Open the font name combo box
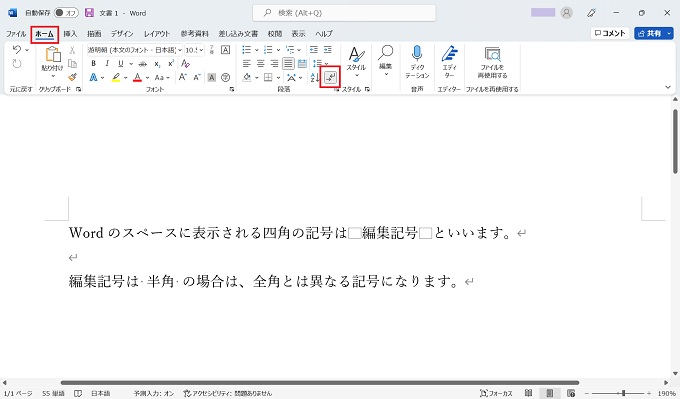The width and height of the screenshot is (680, 399). (134, 50)
